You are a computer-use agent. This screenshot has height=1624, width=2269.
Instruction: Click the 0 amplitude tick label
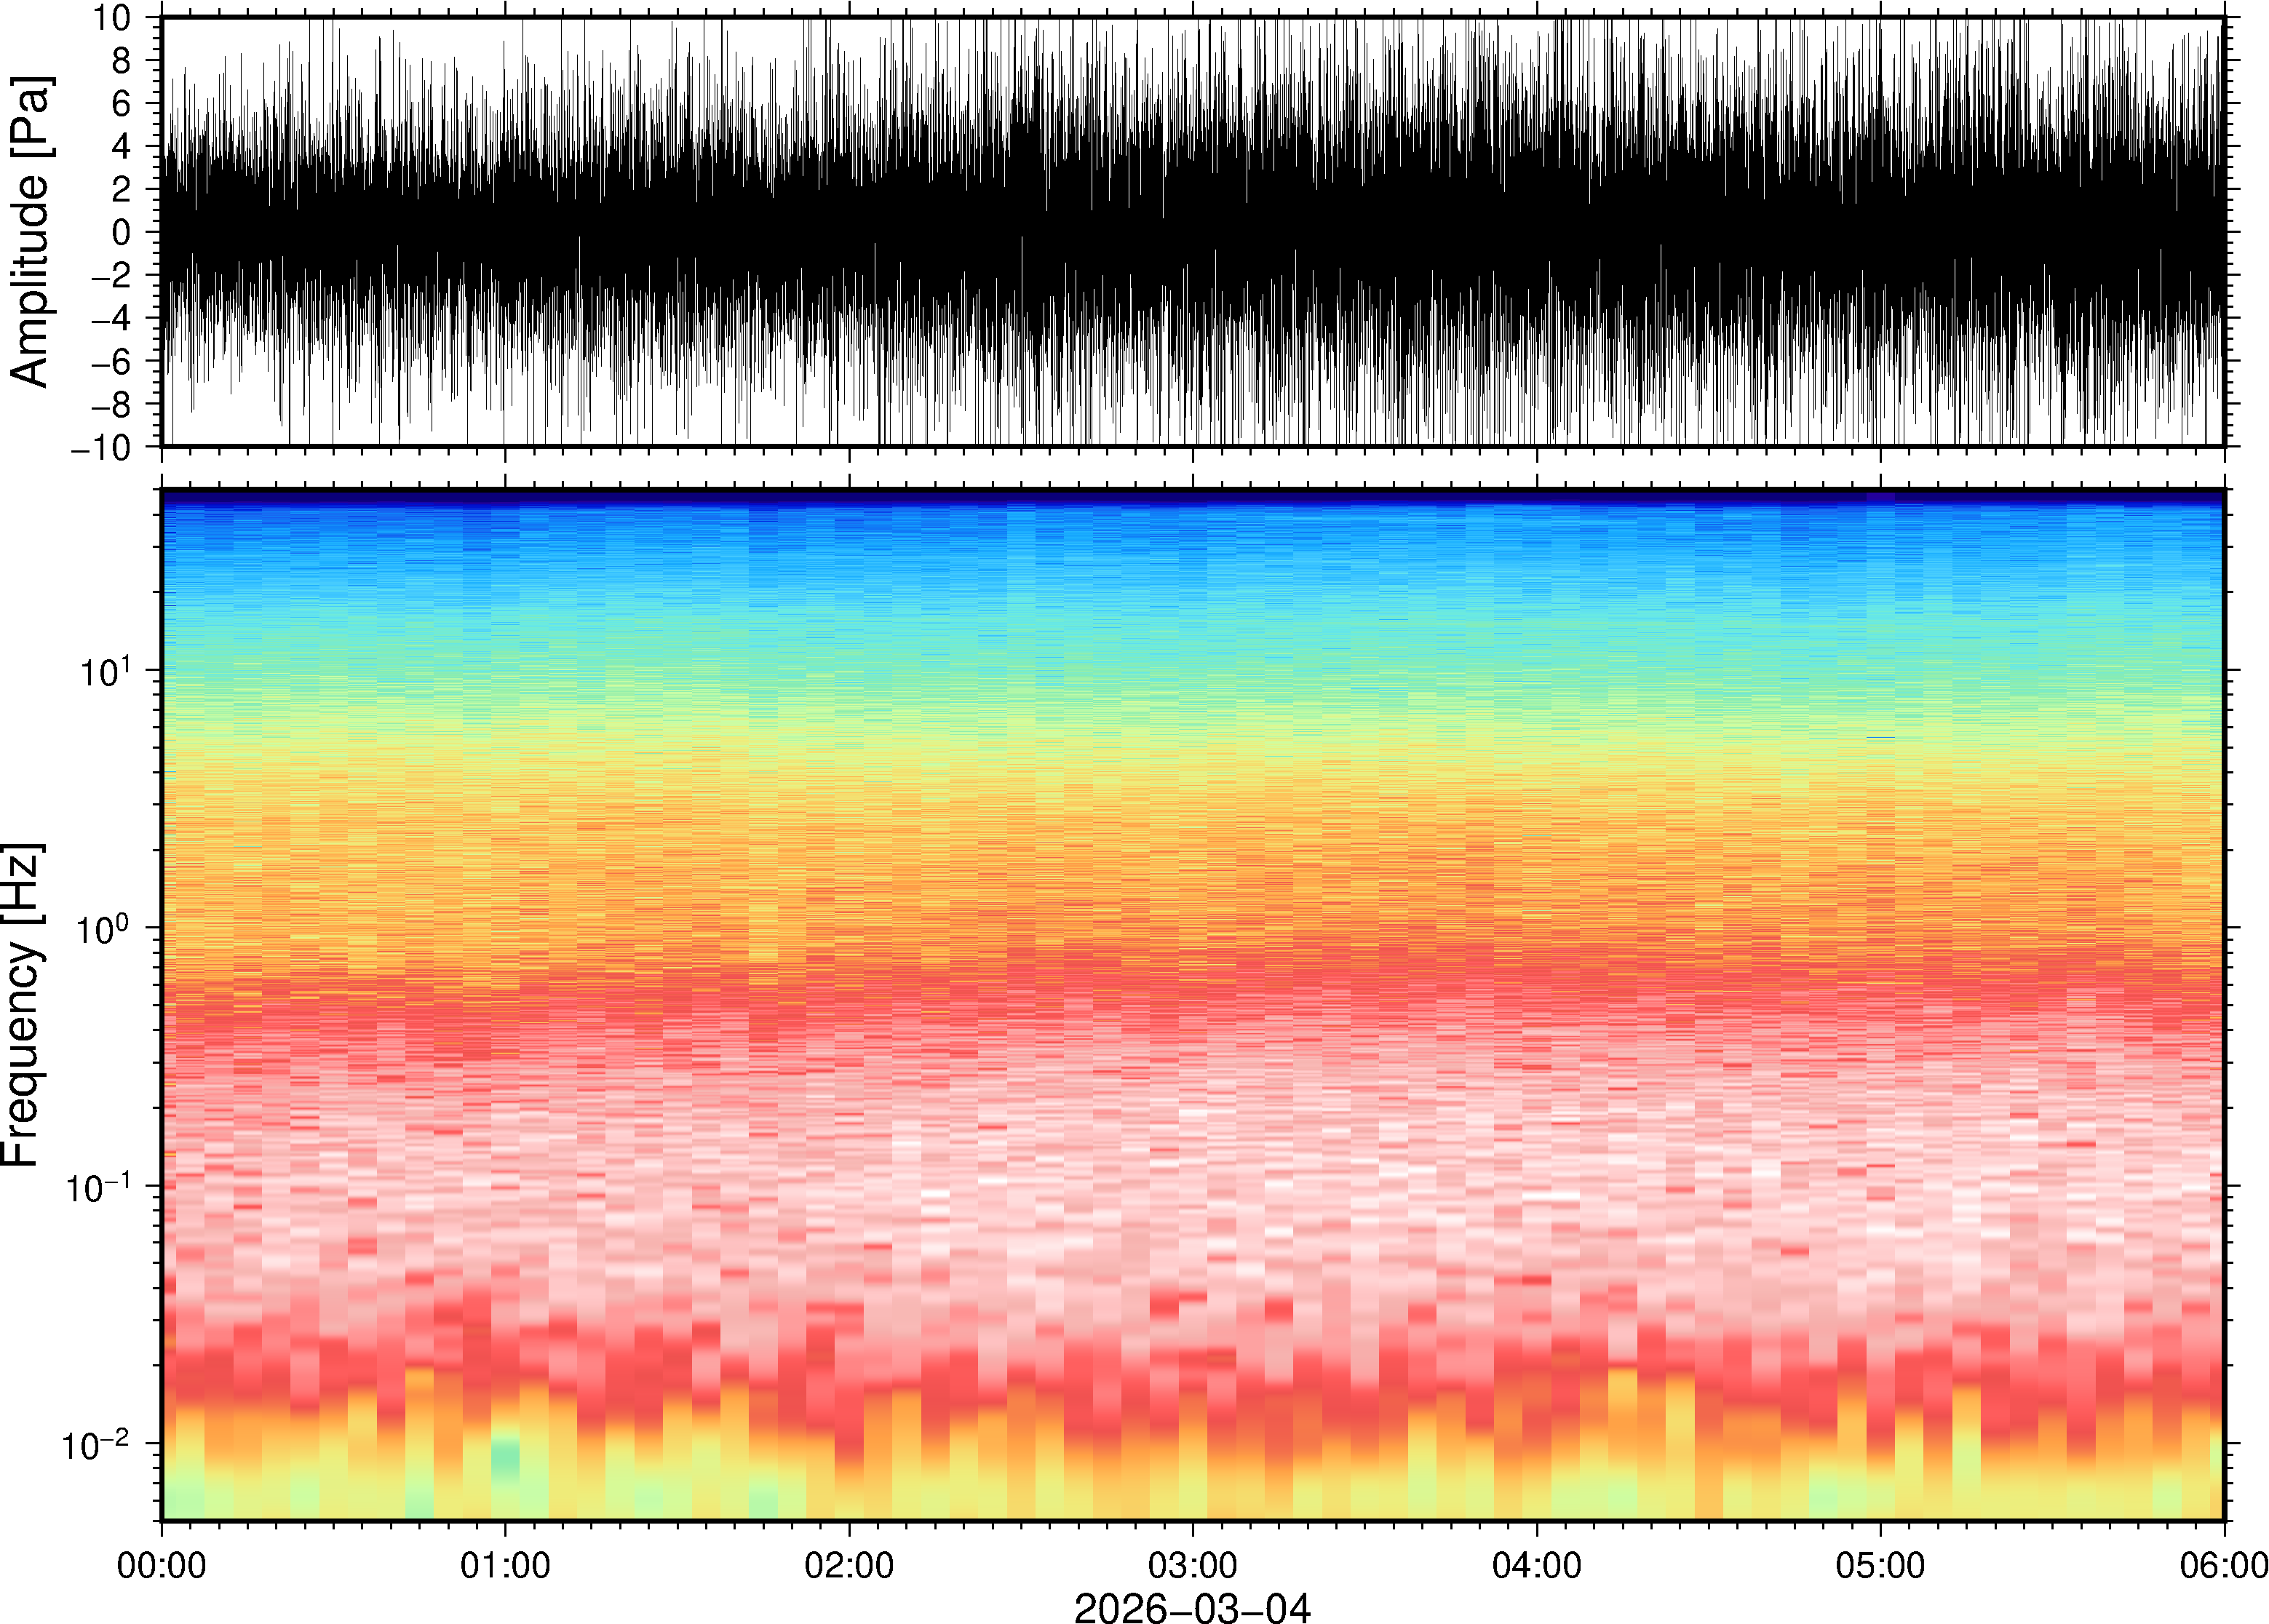[122, 232]
